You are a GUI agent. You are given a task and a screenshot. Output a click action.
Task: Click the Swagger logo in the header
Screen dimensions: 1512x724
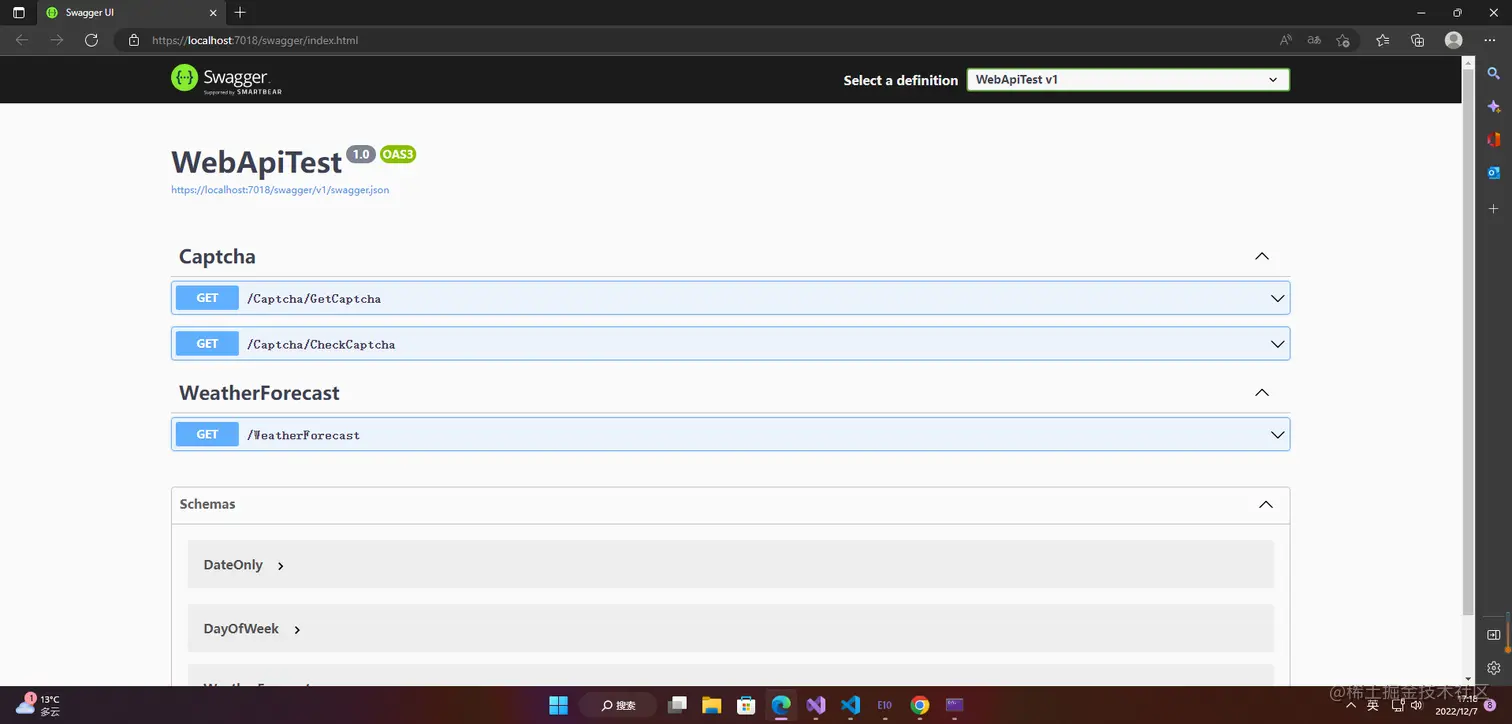pos(226,79)
